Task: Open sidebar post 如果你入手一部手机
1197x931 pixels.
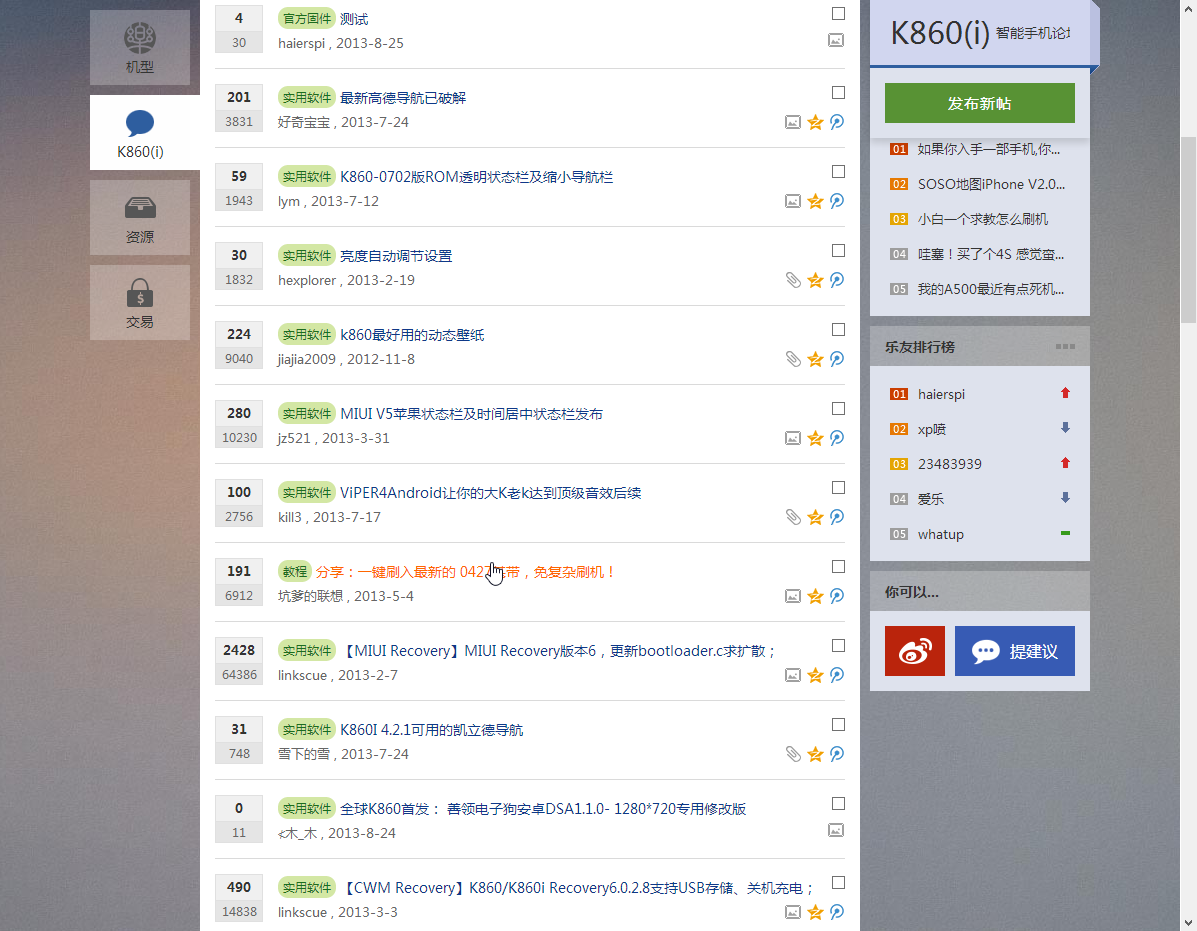Action: (989, 150)
